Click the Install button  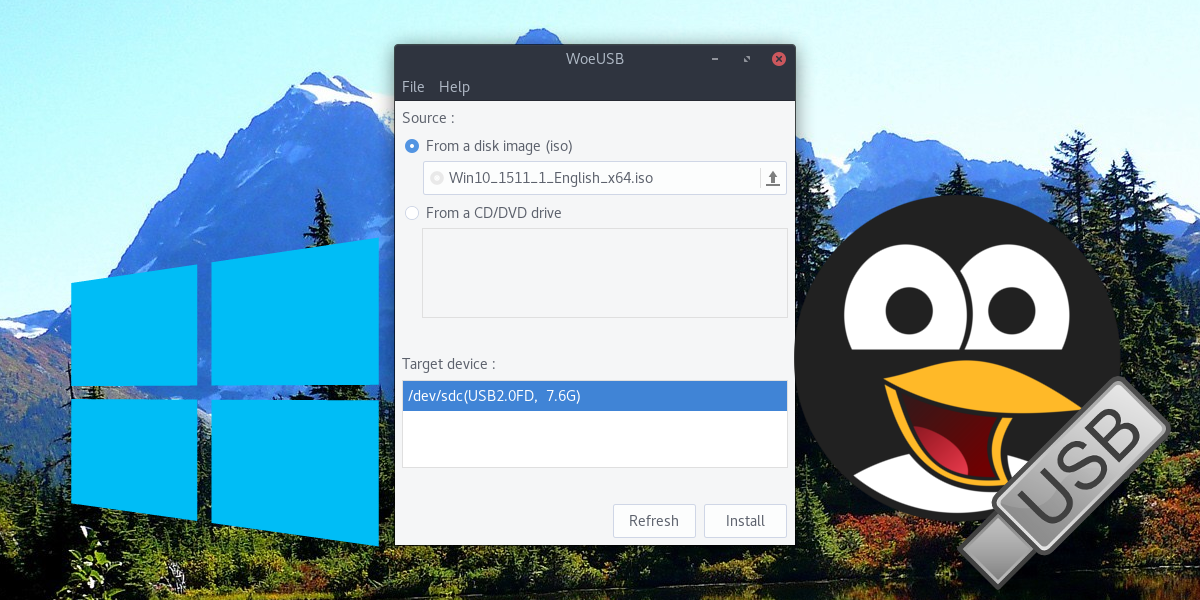click(x=745, y=520)
